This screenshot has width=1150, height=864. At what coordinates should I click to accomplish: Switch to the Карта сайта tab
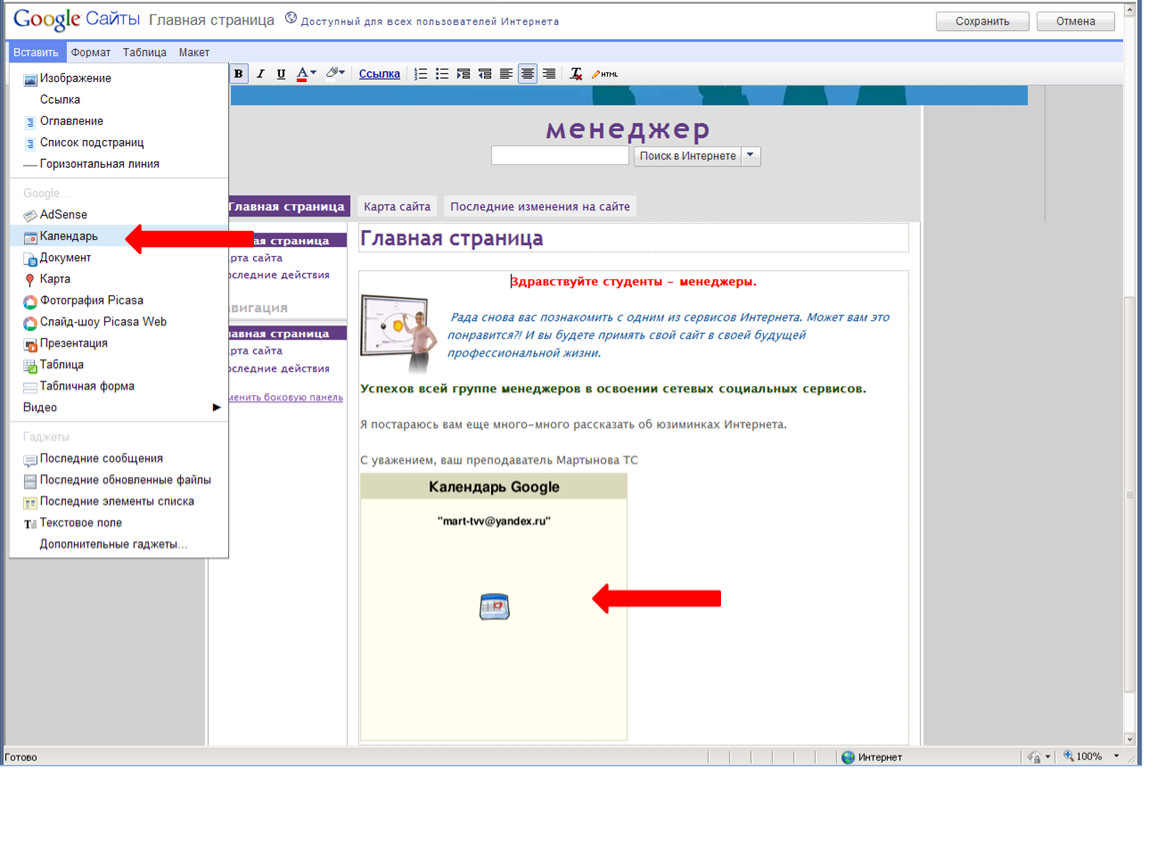point(397,207)
